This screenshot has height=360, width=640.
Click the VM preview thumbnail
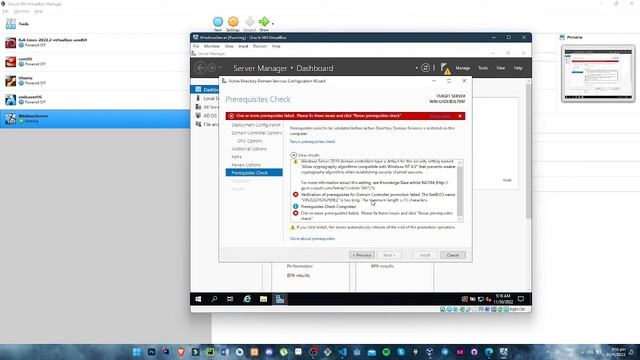click(598, 73)
